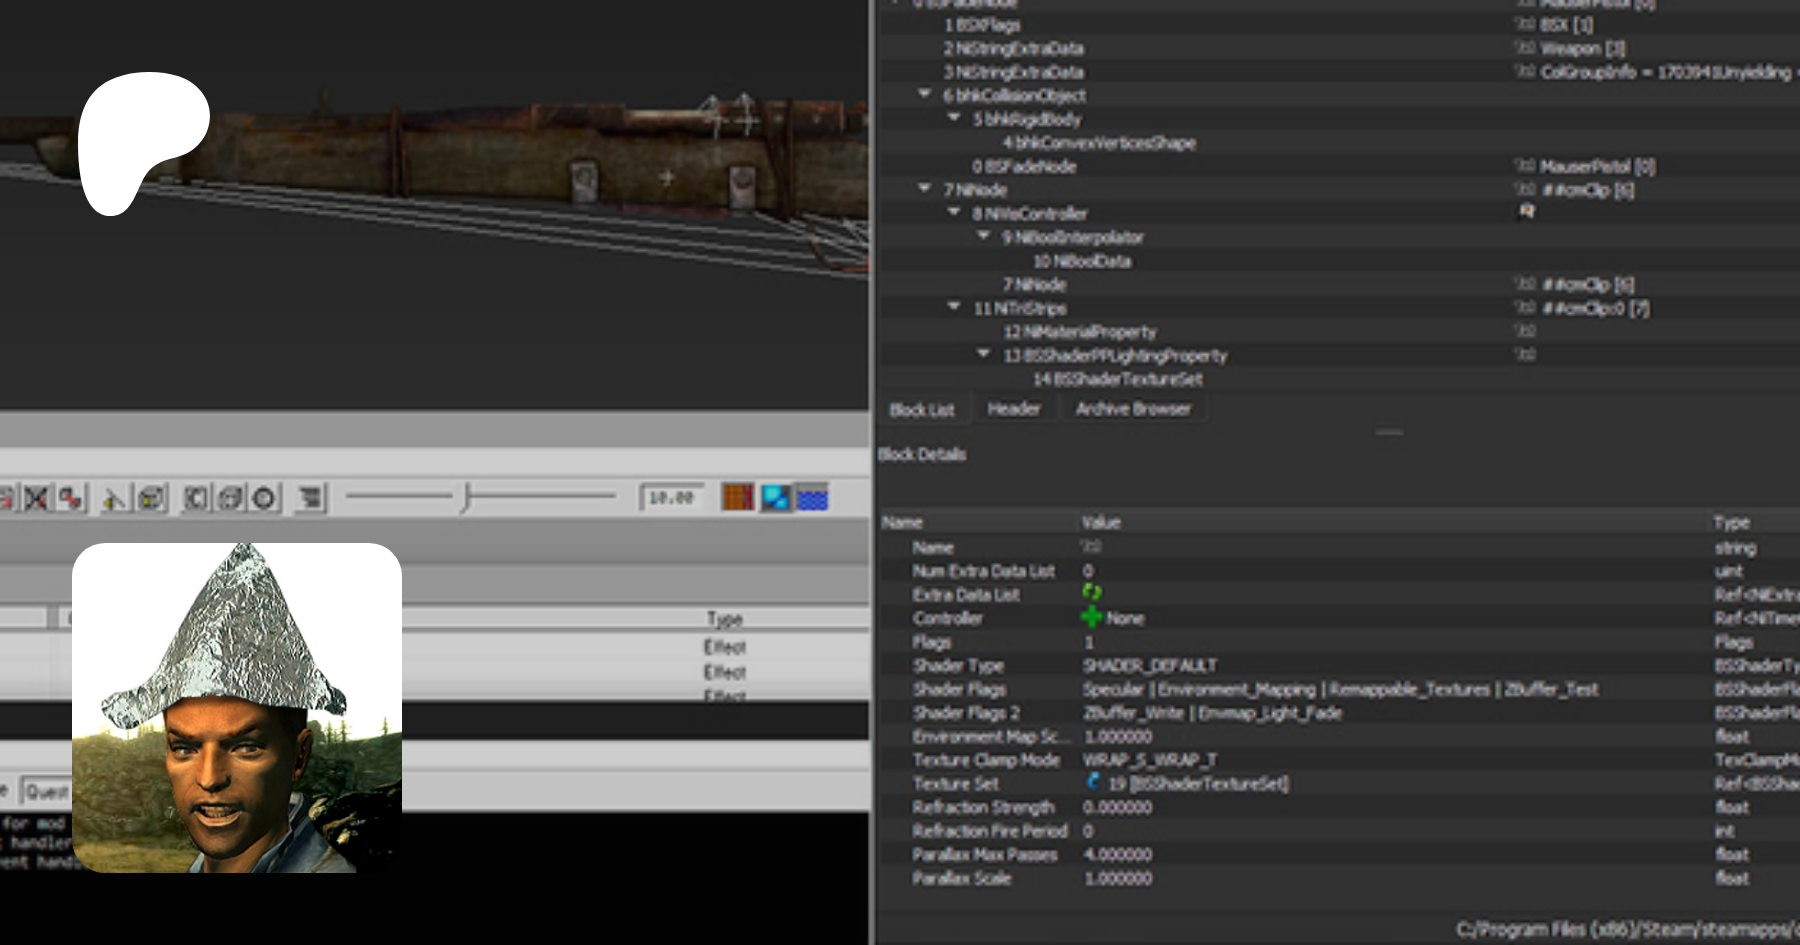Click the tinfoil hat character avatar

pos(237,708)
